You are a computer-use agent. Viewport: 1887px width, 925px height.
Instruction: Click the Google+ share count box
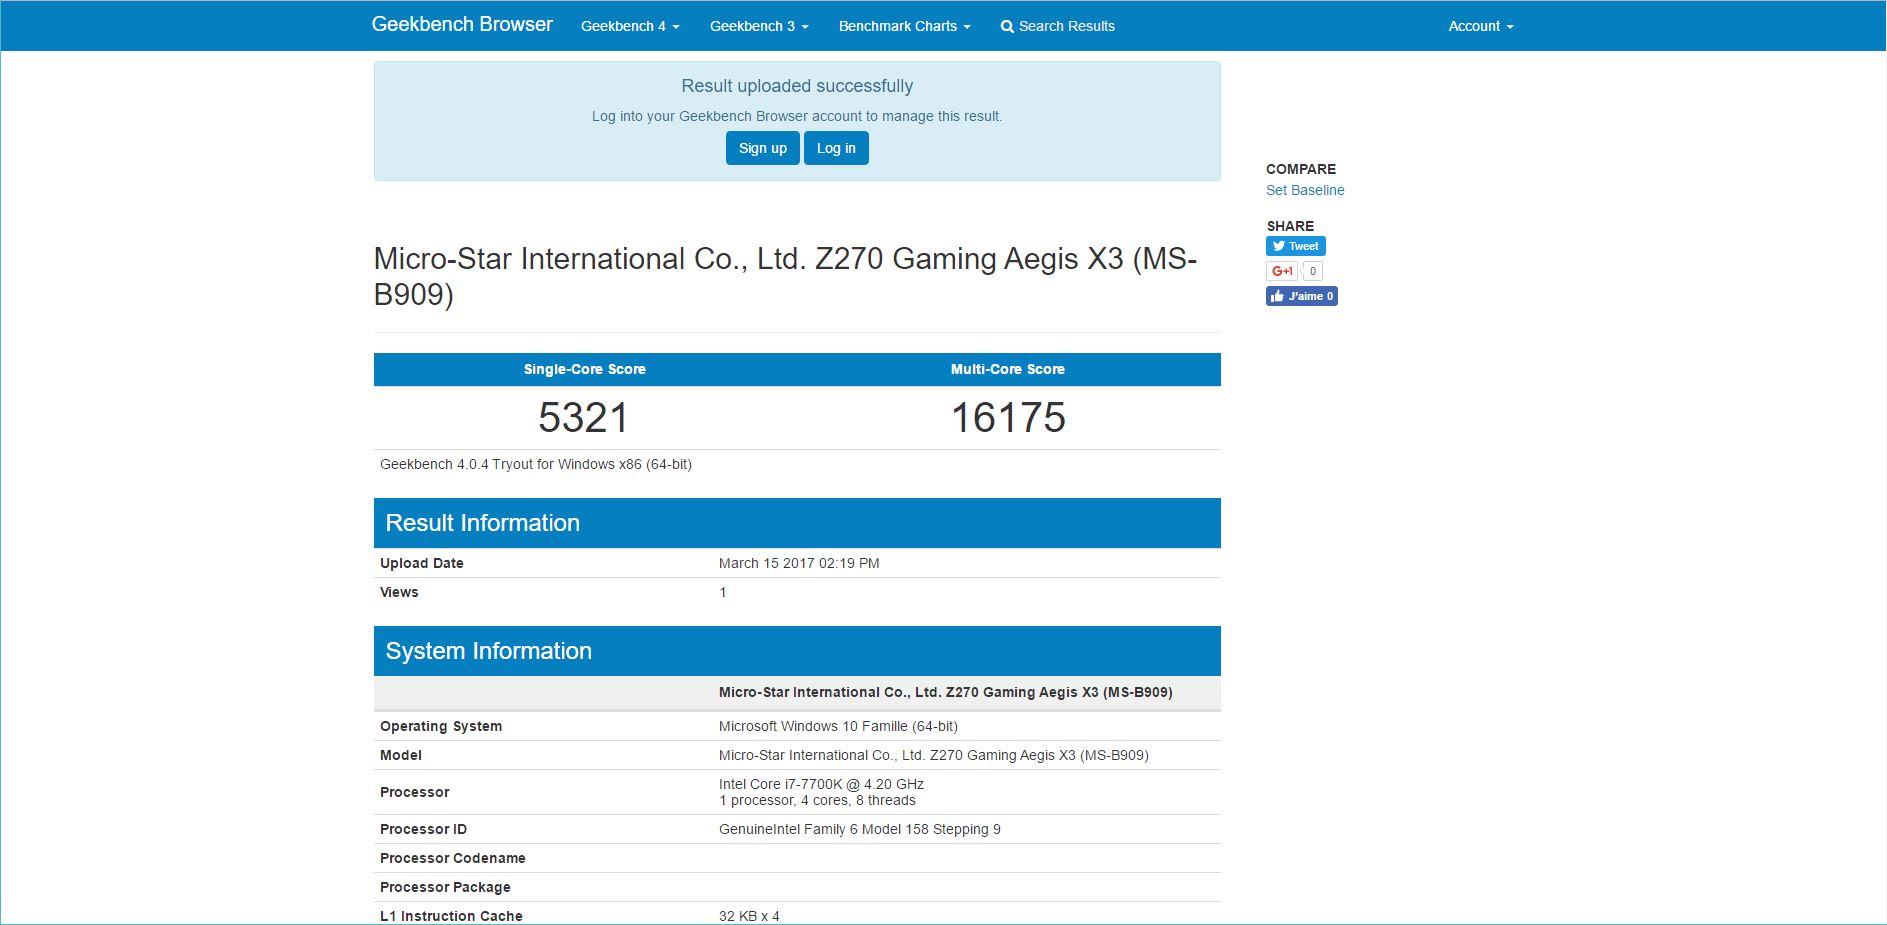click(1313, 271)
